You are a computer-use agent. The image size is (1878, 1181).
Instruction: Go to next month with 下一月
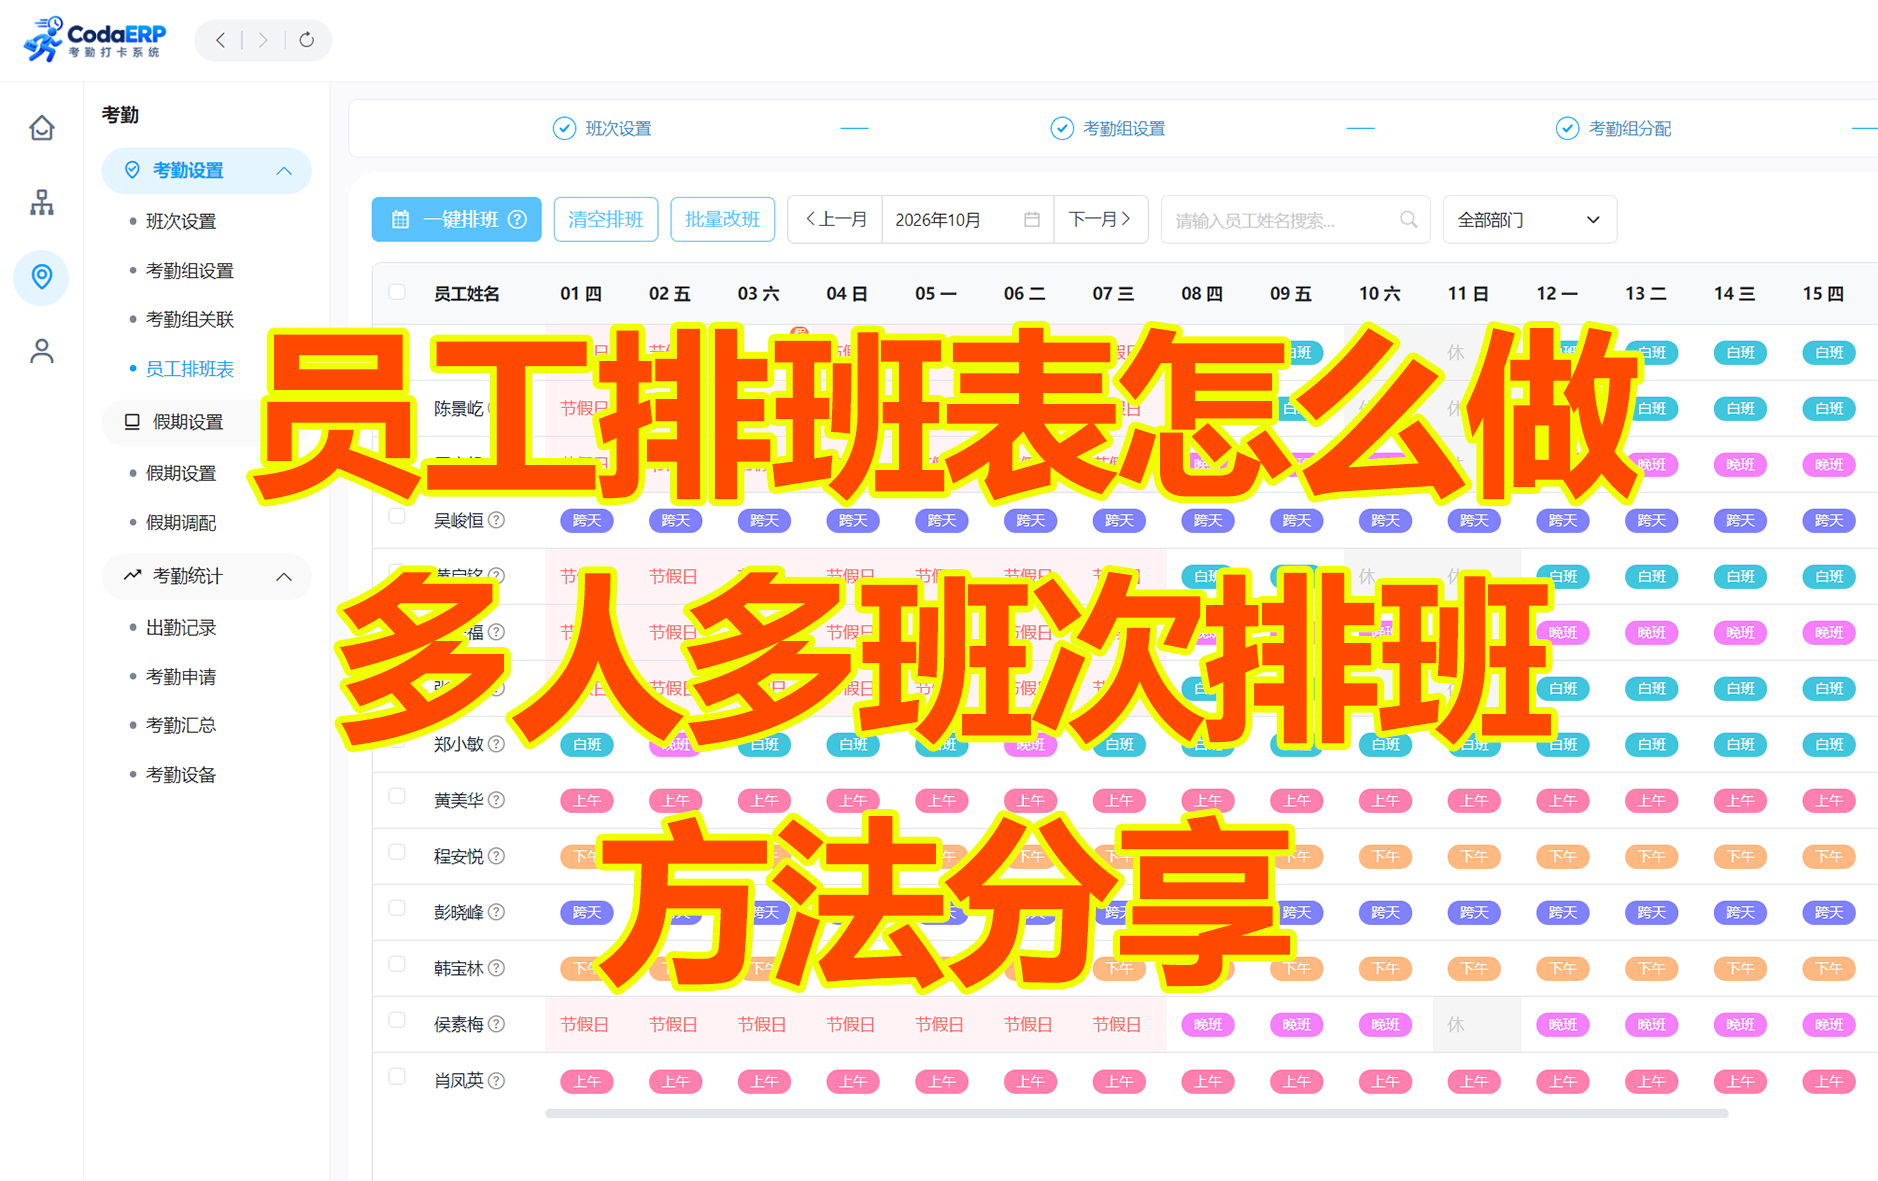tap(1100, 219)
